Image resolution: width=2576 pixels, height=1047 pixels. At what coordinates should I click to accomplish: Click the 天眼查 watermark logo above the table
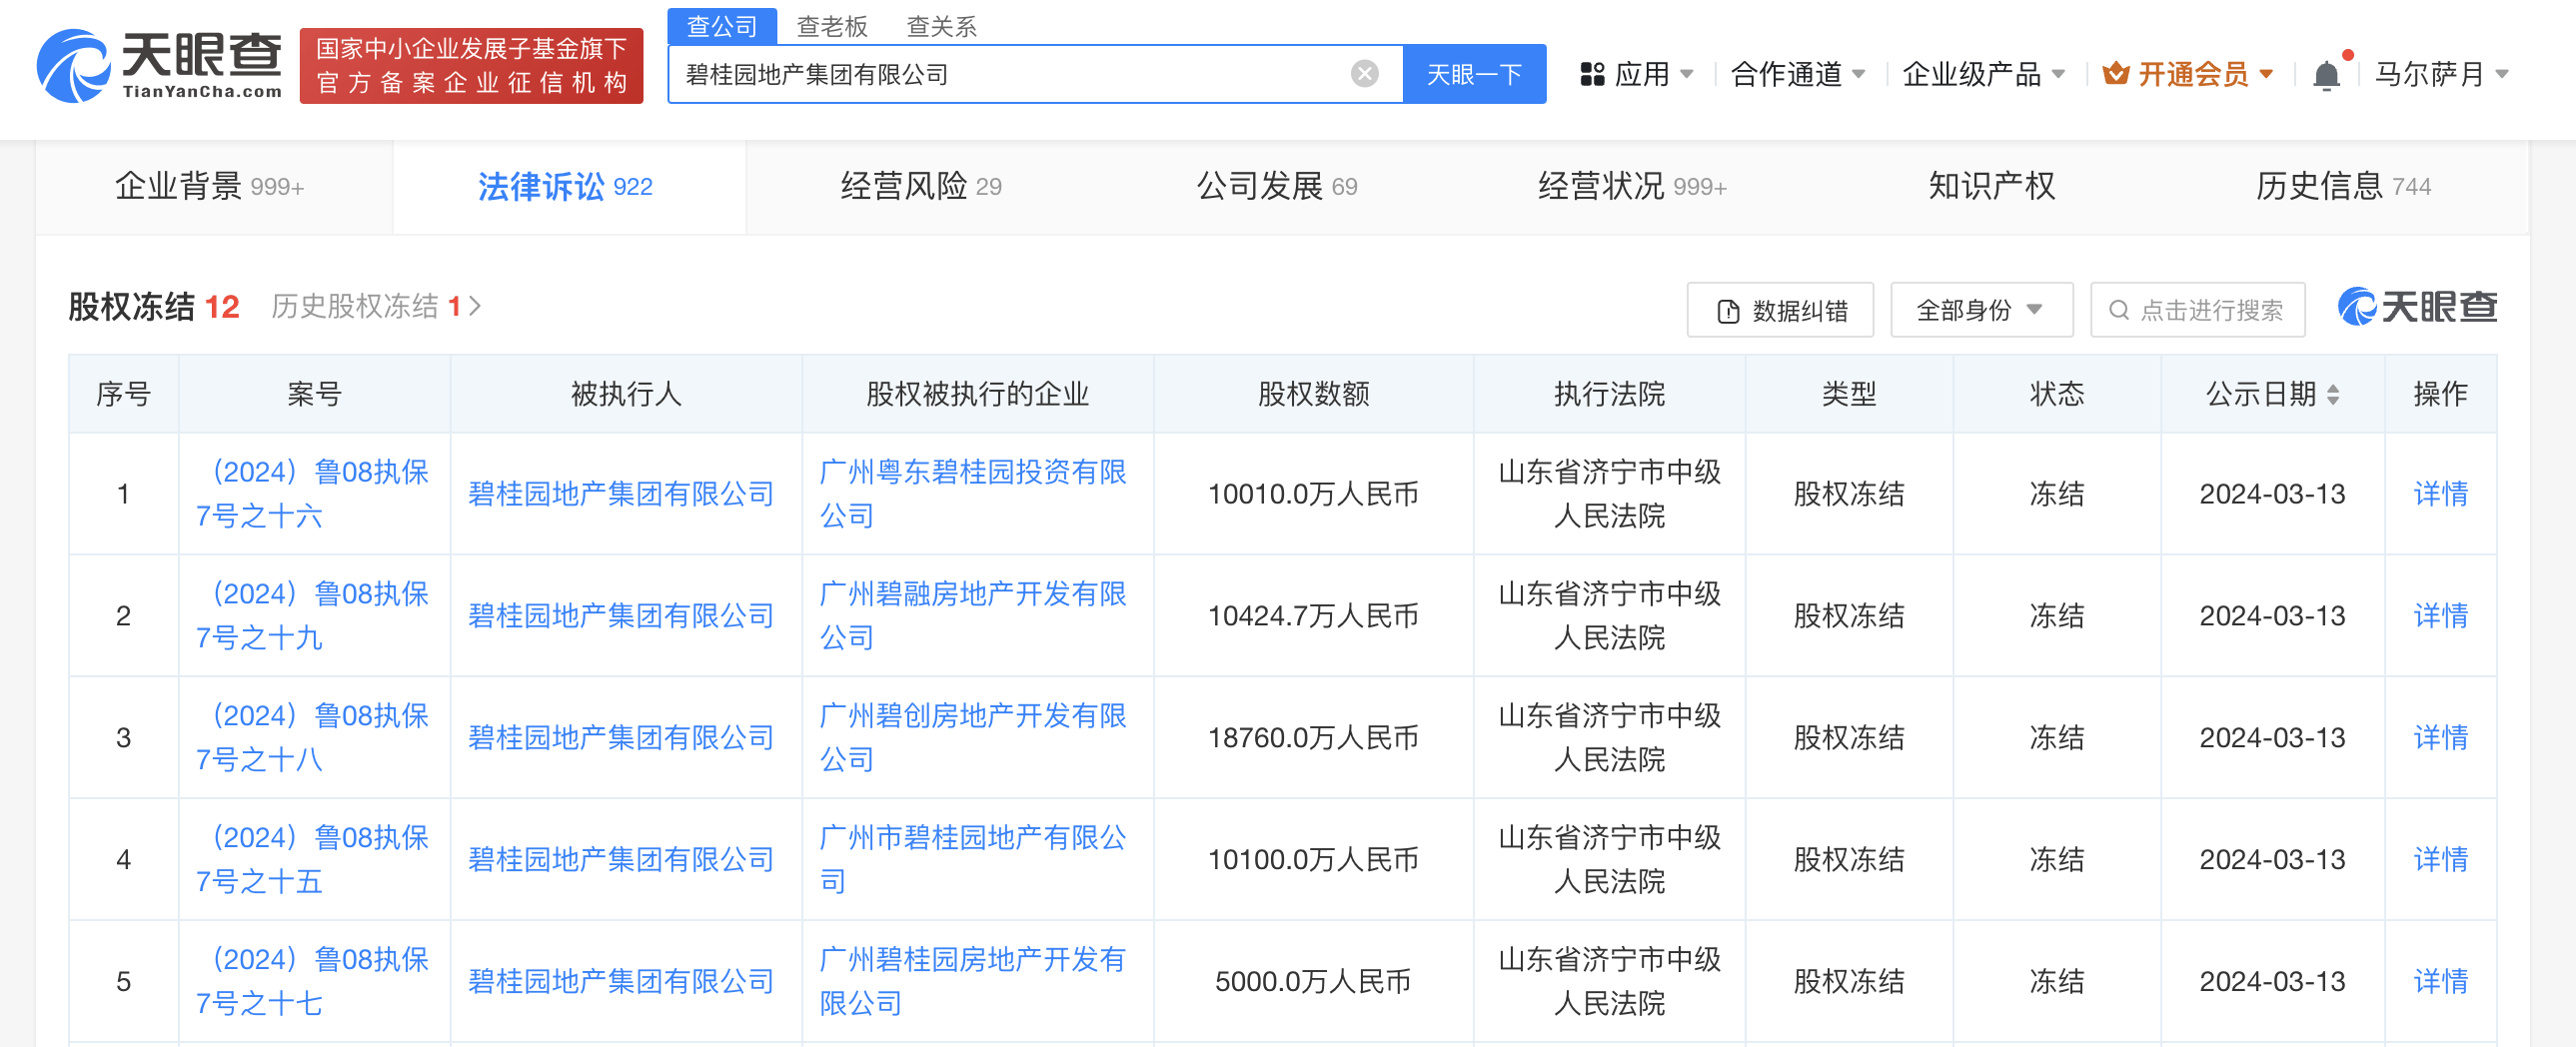pos(2416,307)
